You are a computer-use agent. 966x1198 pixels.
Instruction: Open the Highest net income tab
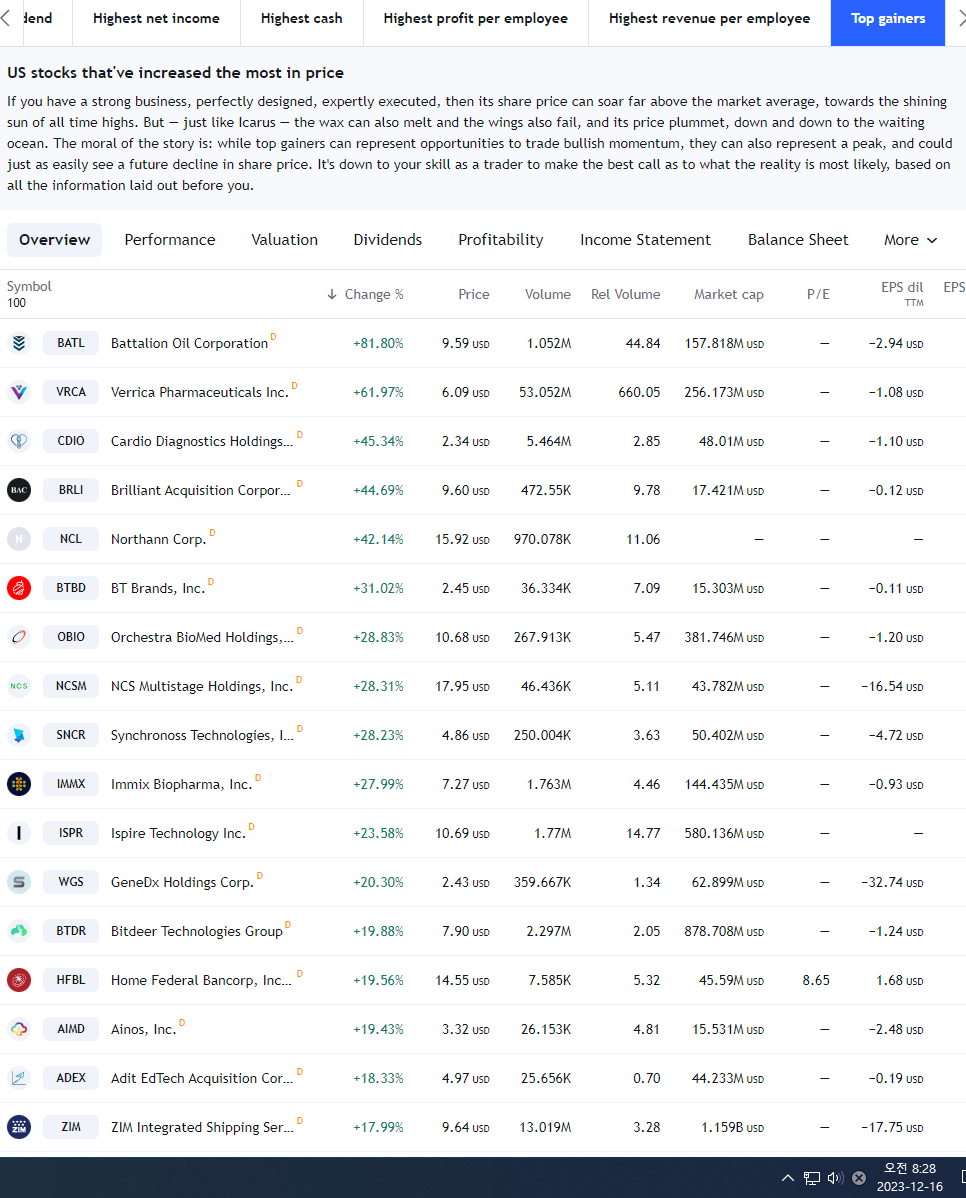click(x=156, y=18)
